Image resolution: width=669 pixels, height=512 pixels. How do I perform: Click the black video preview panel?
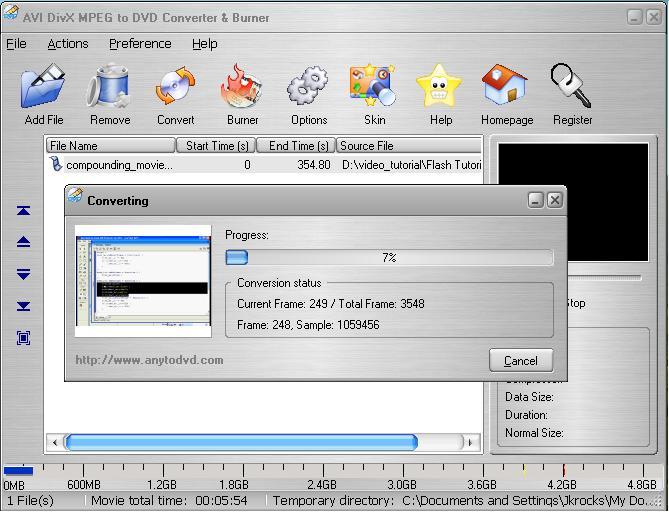(x=573, y=202)
